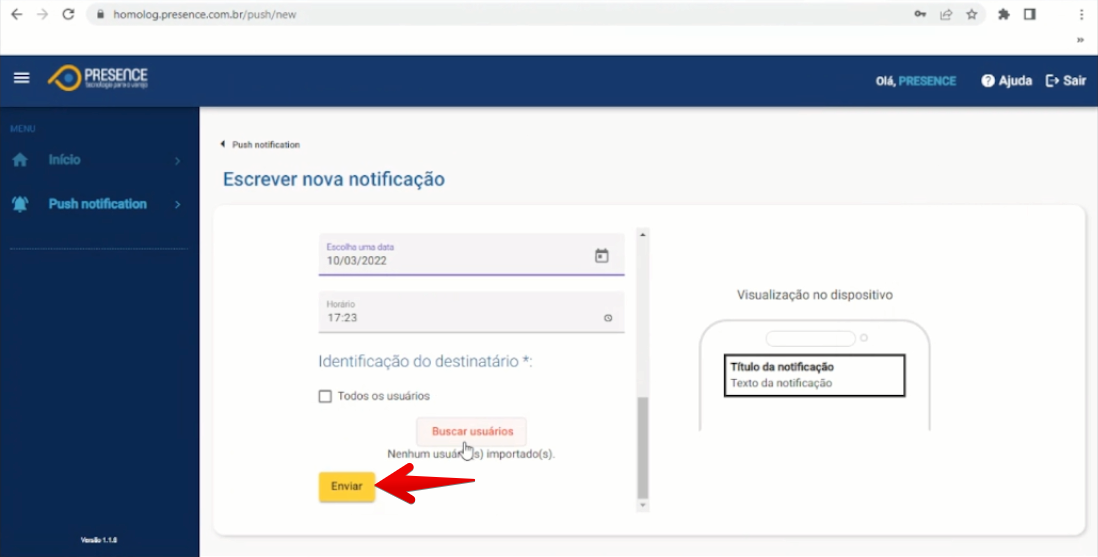Toggle the browser side panel icon

(1029, 14)
